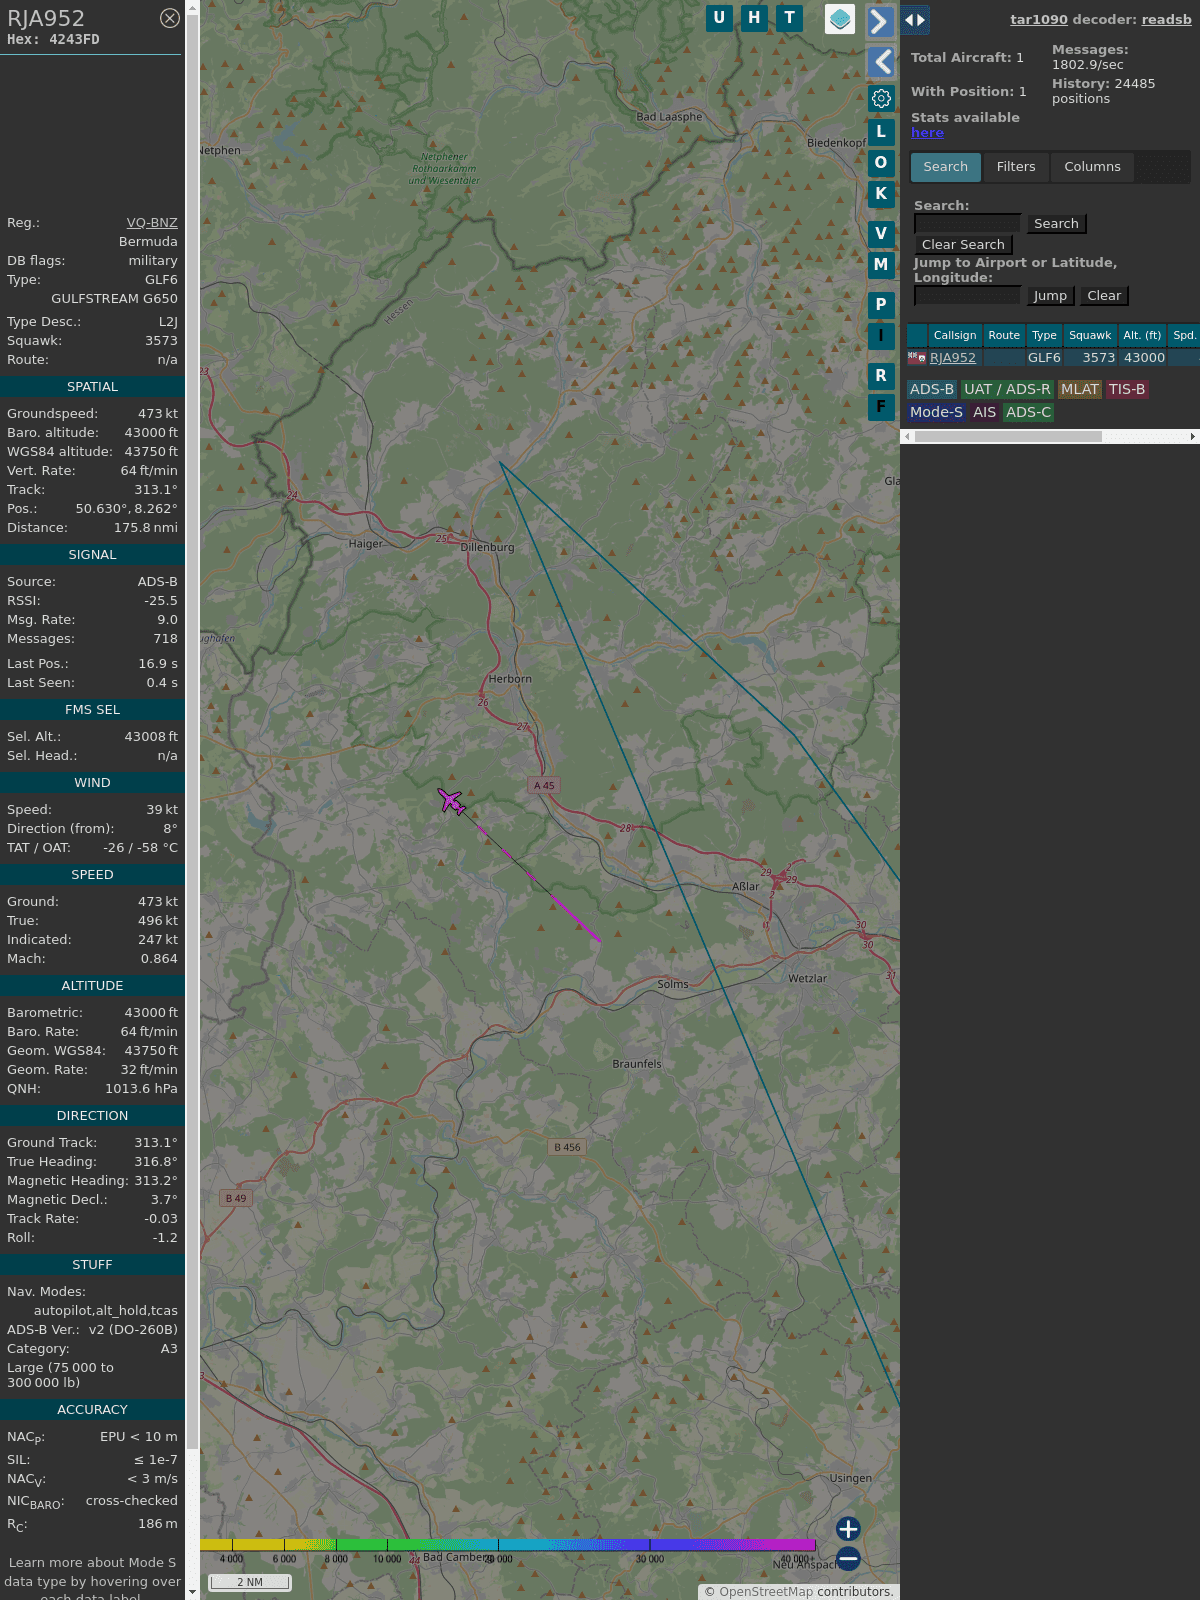Zoom in with the plus button
The image size is (1200, 1600).
(848, 1529)
